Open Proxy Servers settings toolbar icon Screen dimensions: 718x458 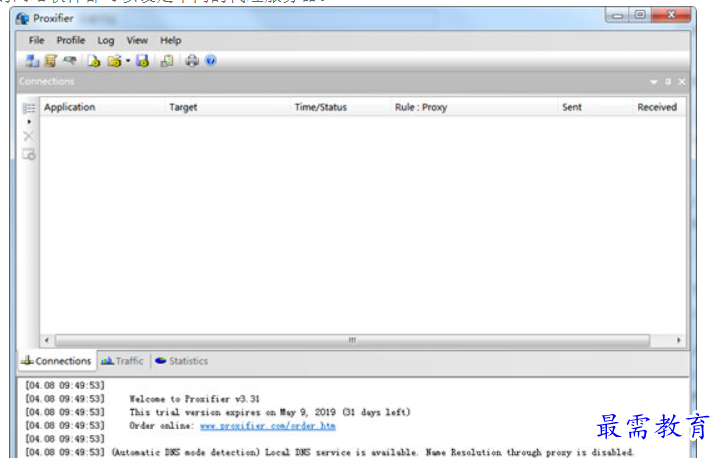click(x=32, y=60)
